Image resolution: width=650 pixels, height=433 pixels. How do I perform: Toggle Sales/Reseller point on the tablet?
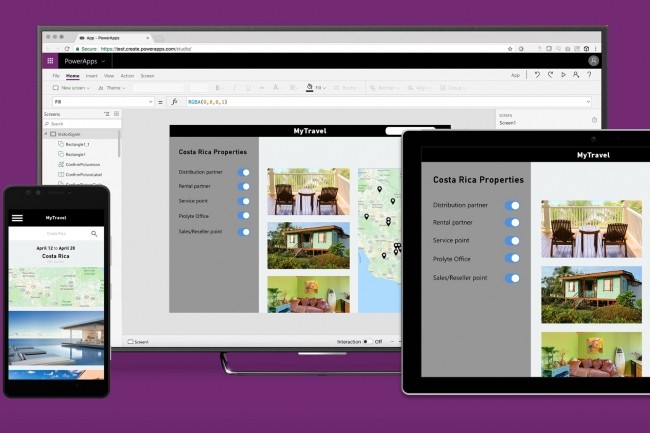pyautogui.click(x=512, y=278)
